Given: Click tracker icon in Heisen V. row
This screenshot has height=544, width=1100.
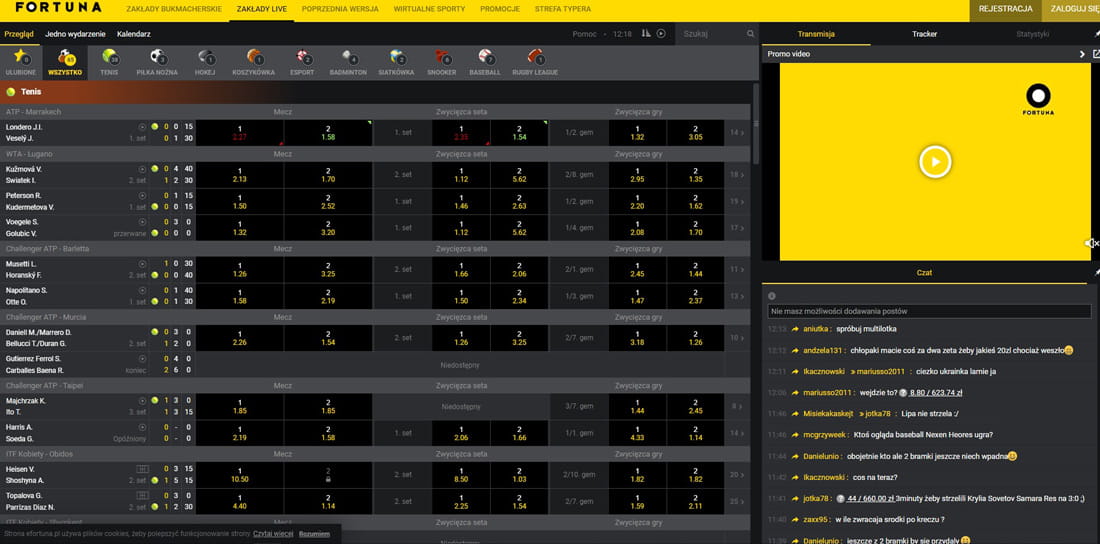Looking at the screenshot, I should (142, 469).
